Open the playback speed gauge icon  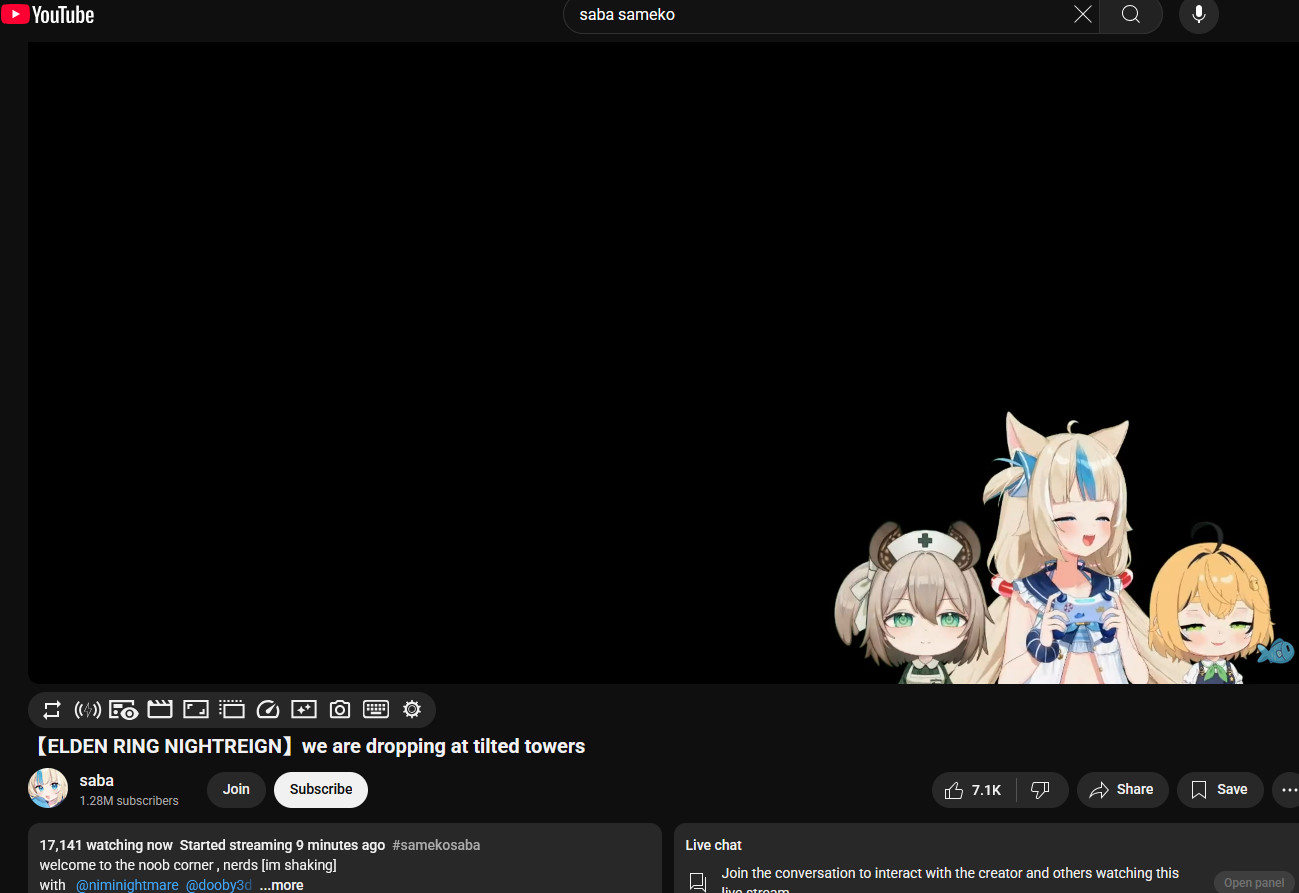coord(268,710)
